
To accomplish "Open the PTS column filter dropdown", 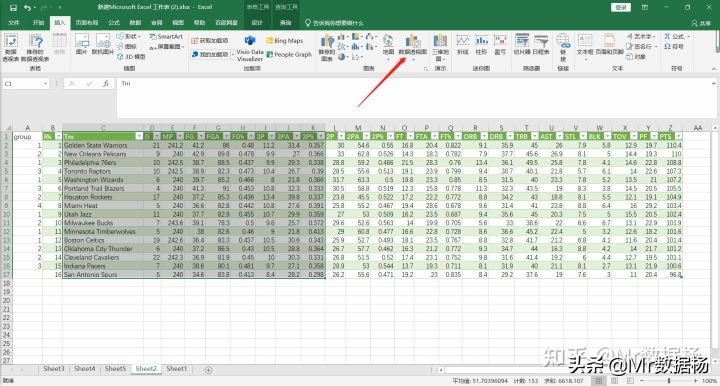I will point(679,136).
